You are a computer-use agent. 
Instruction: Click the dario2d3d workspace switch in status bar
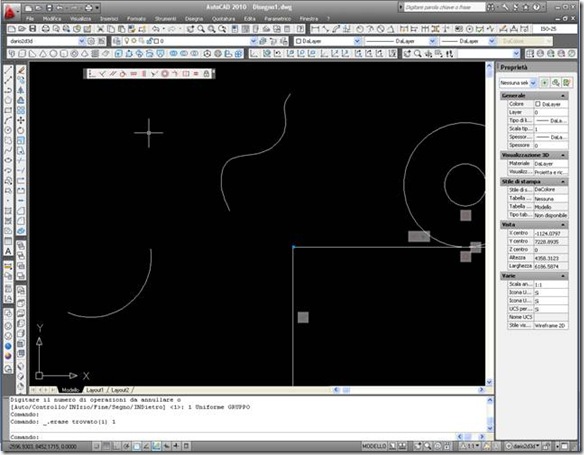522,446
